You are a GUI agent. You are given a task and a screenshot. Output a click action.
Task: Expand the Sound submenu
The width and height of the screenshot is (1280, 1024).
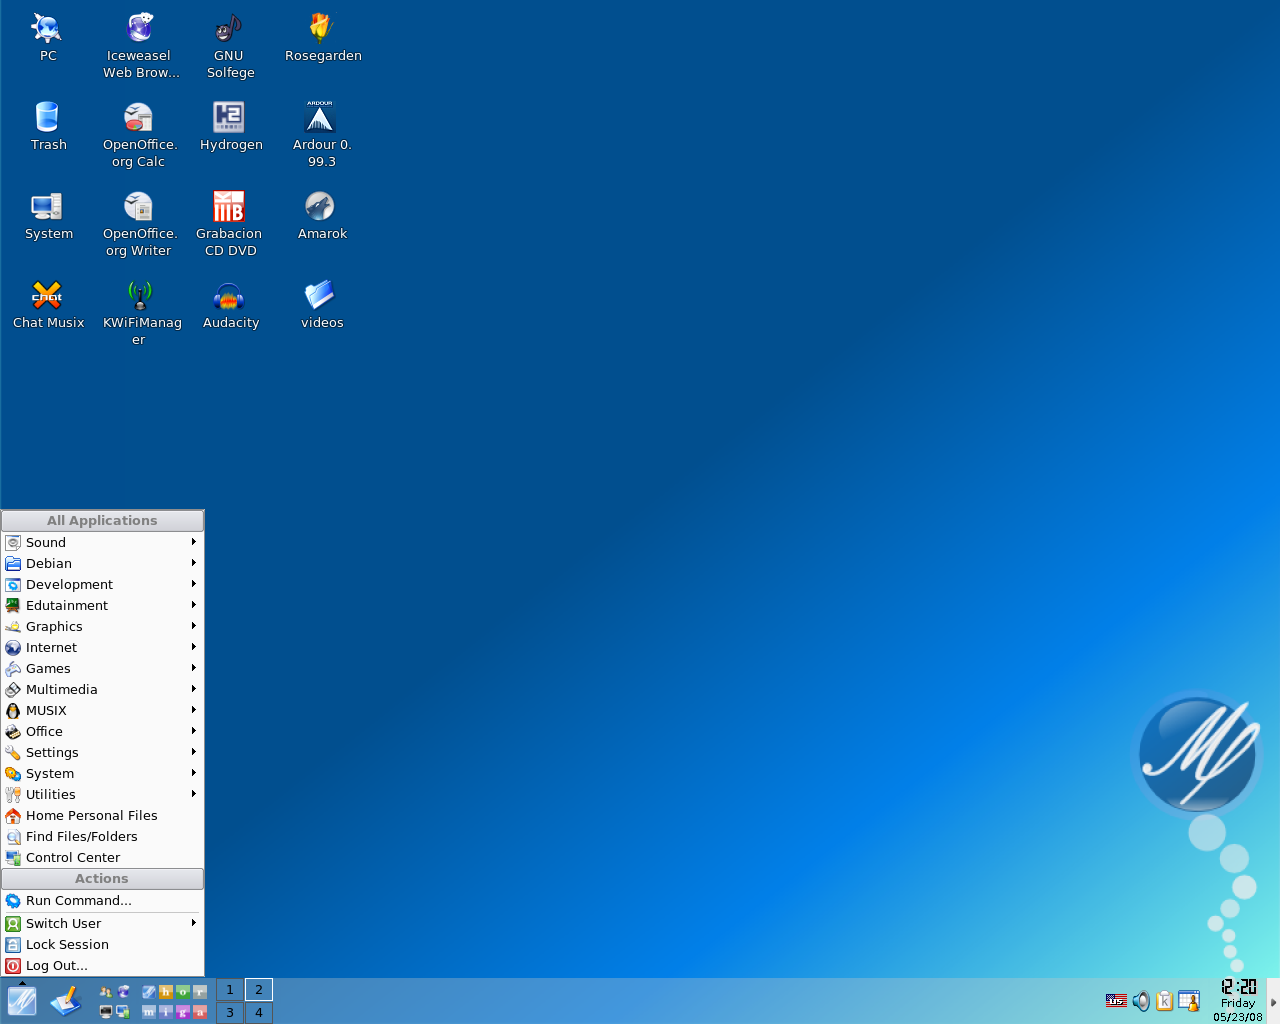point(102,542)
